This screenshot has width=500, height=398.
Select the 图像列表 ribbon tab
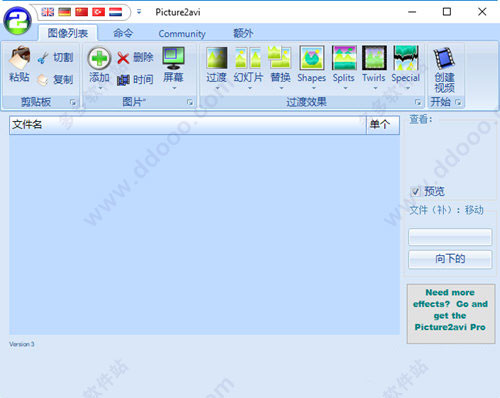tap(68, 33)
